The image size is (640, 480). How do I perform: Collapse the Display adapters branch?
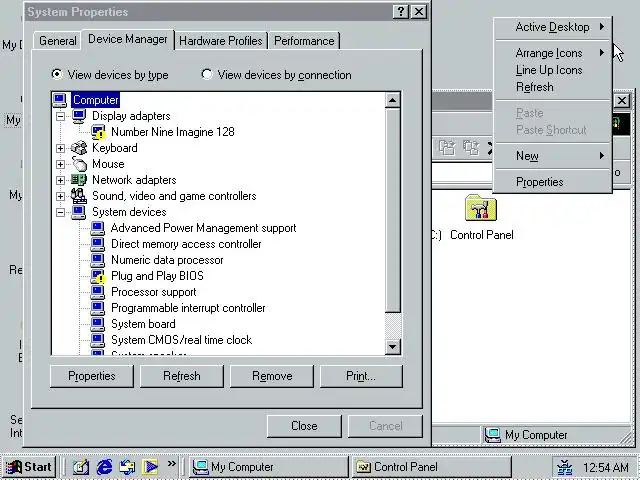pos(60,116)
